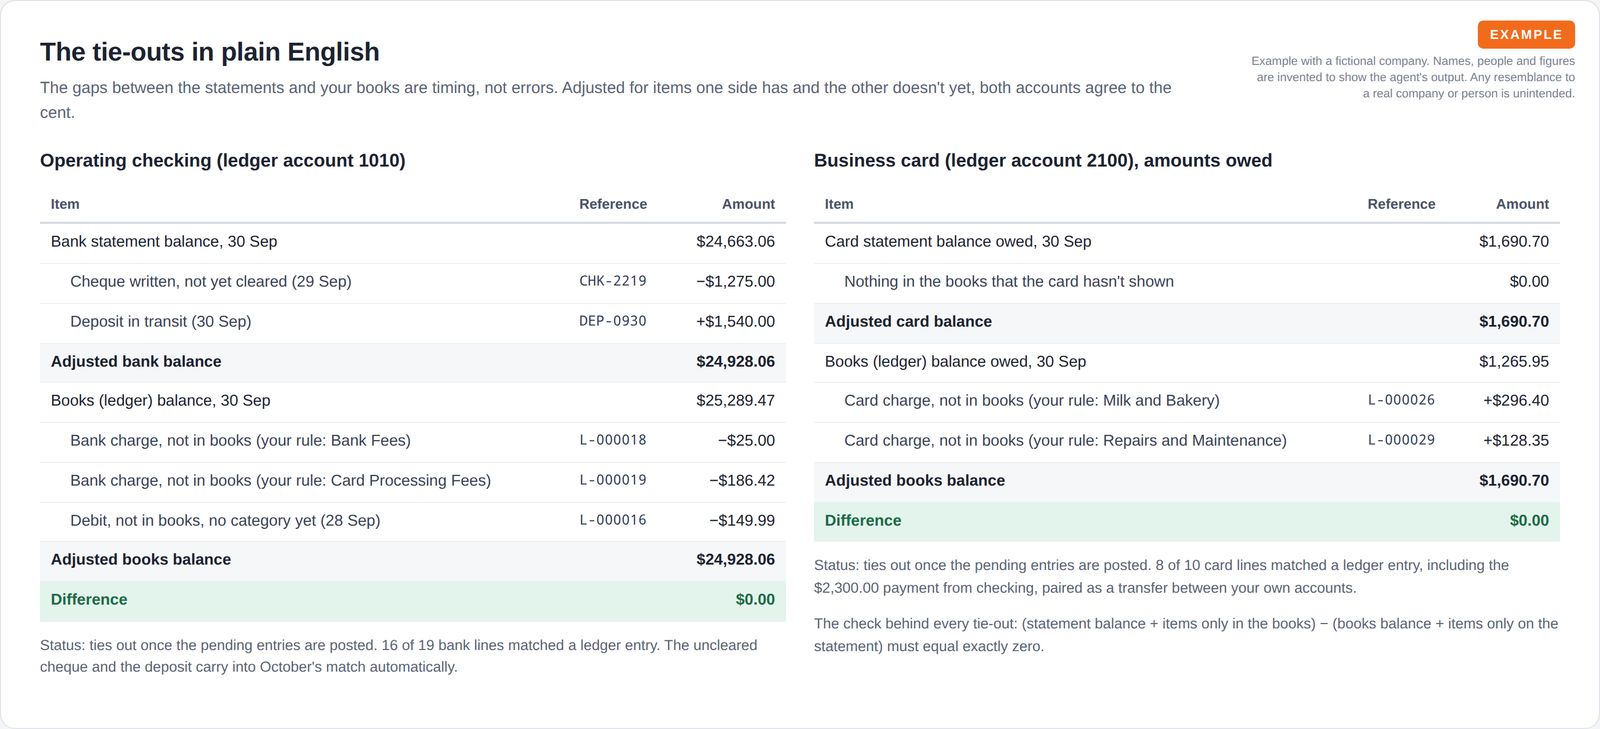Click the fictional company disclaimer note
The width and height of the screenshot is (1600, 729).
click(x=1413, y=77)
